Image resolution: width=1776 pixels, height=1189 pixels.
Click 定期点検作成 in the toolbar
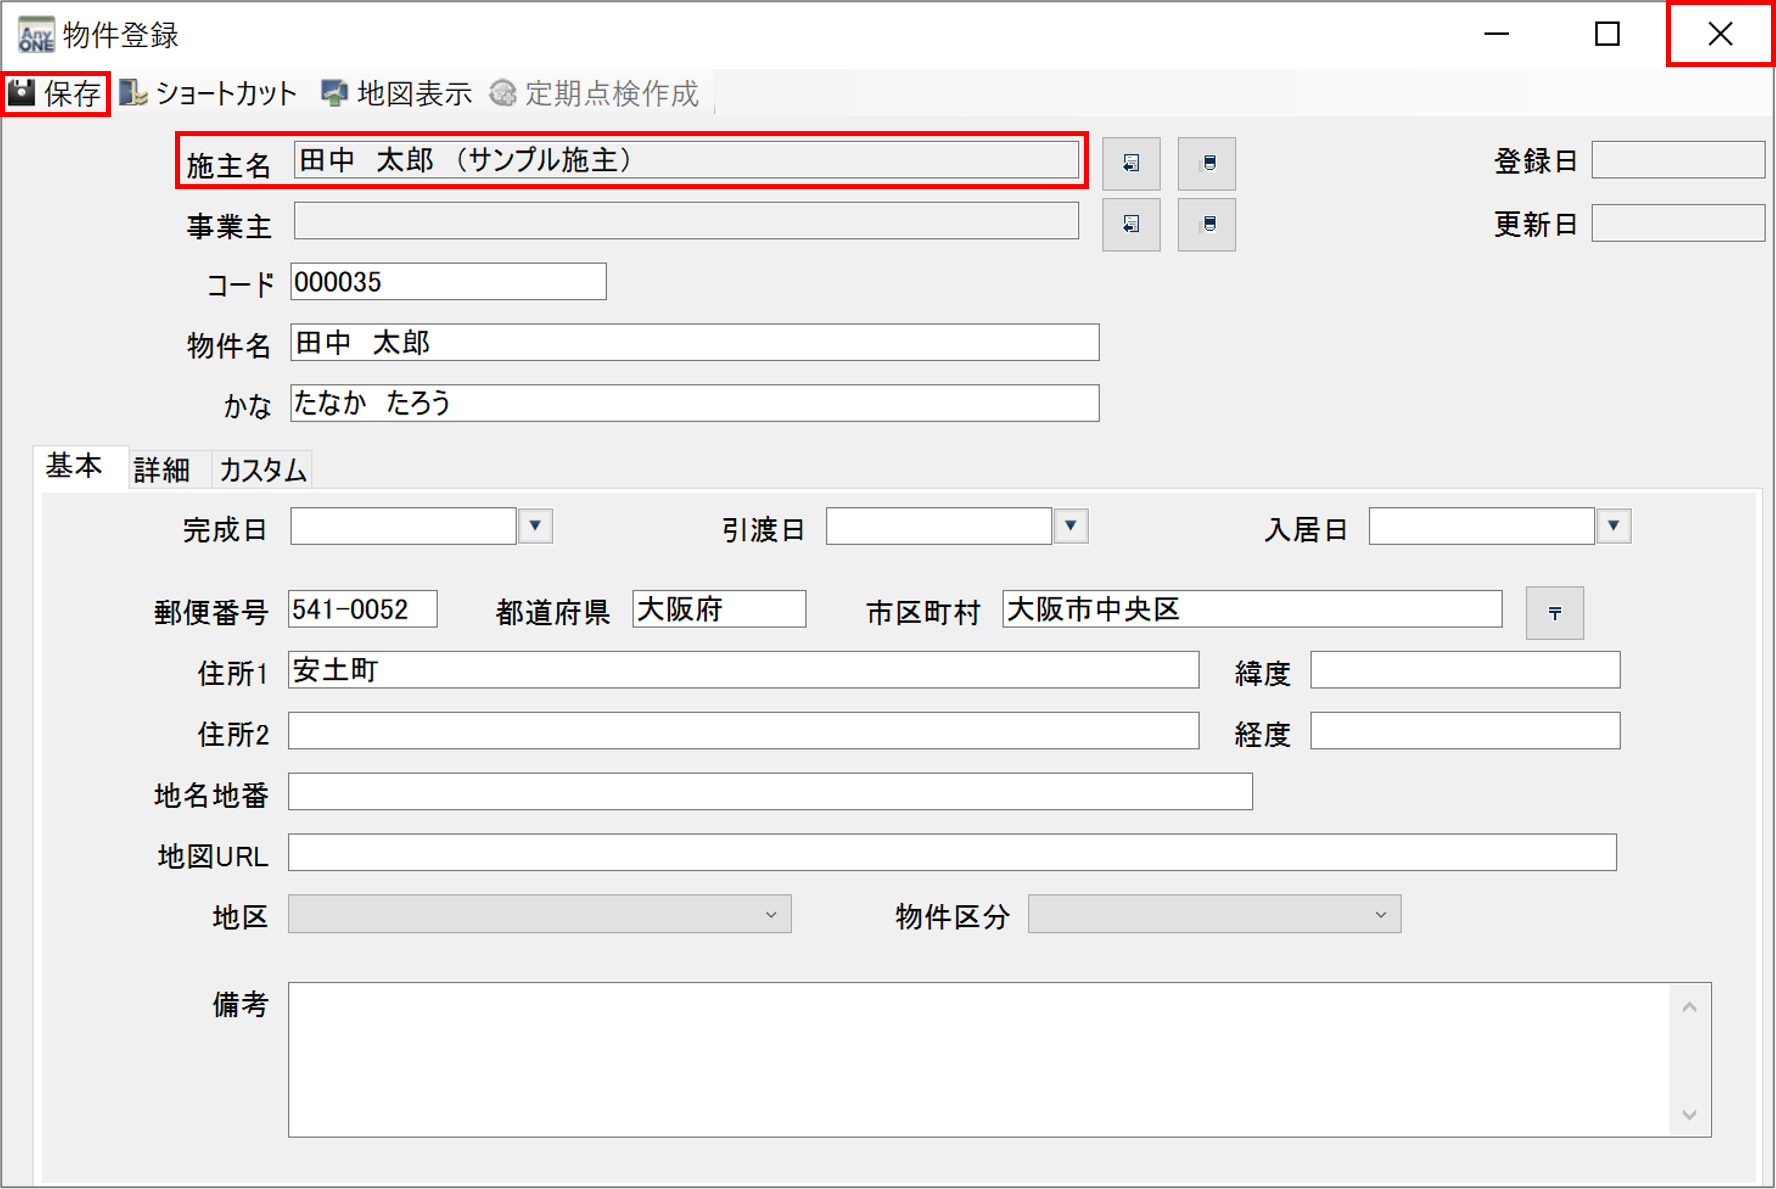(x=594, y=94)
